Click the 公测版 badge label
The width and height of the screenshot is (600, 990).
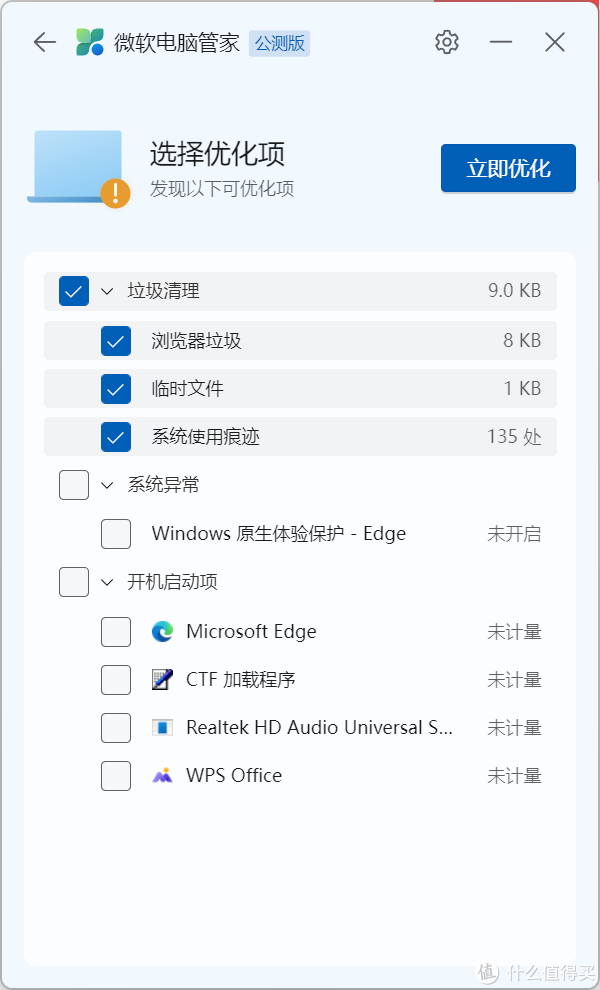(279, 43)
